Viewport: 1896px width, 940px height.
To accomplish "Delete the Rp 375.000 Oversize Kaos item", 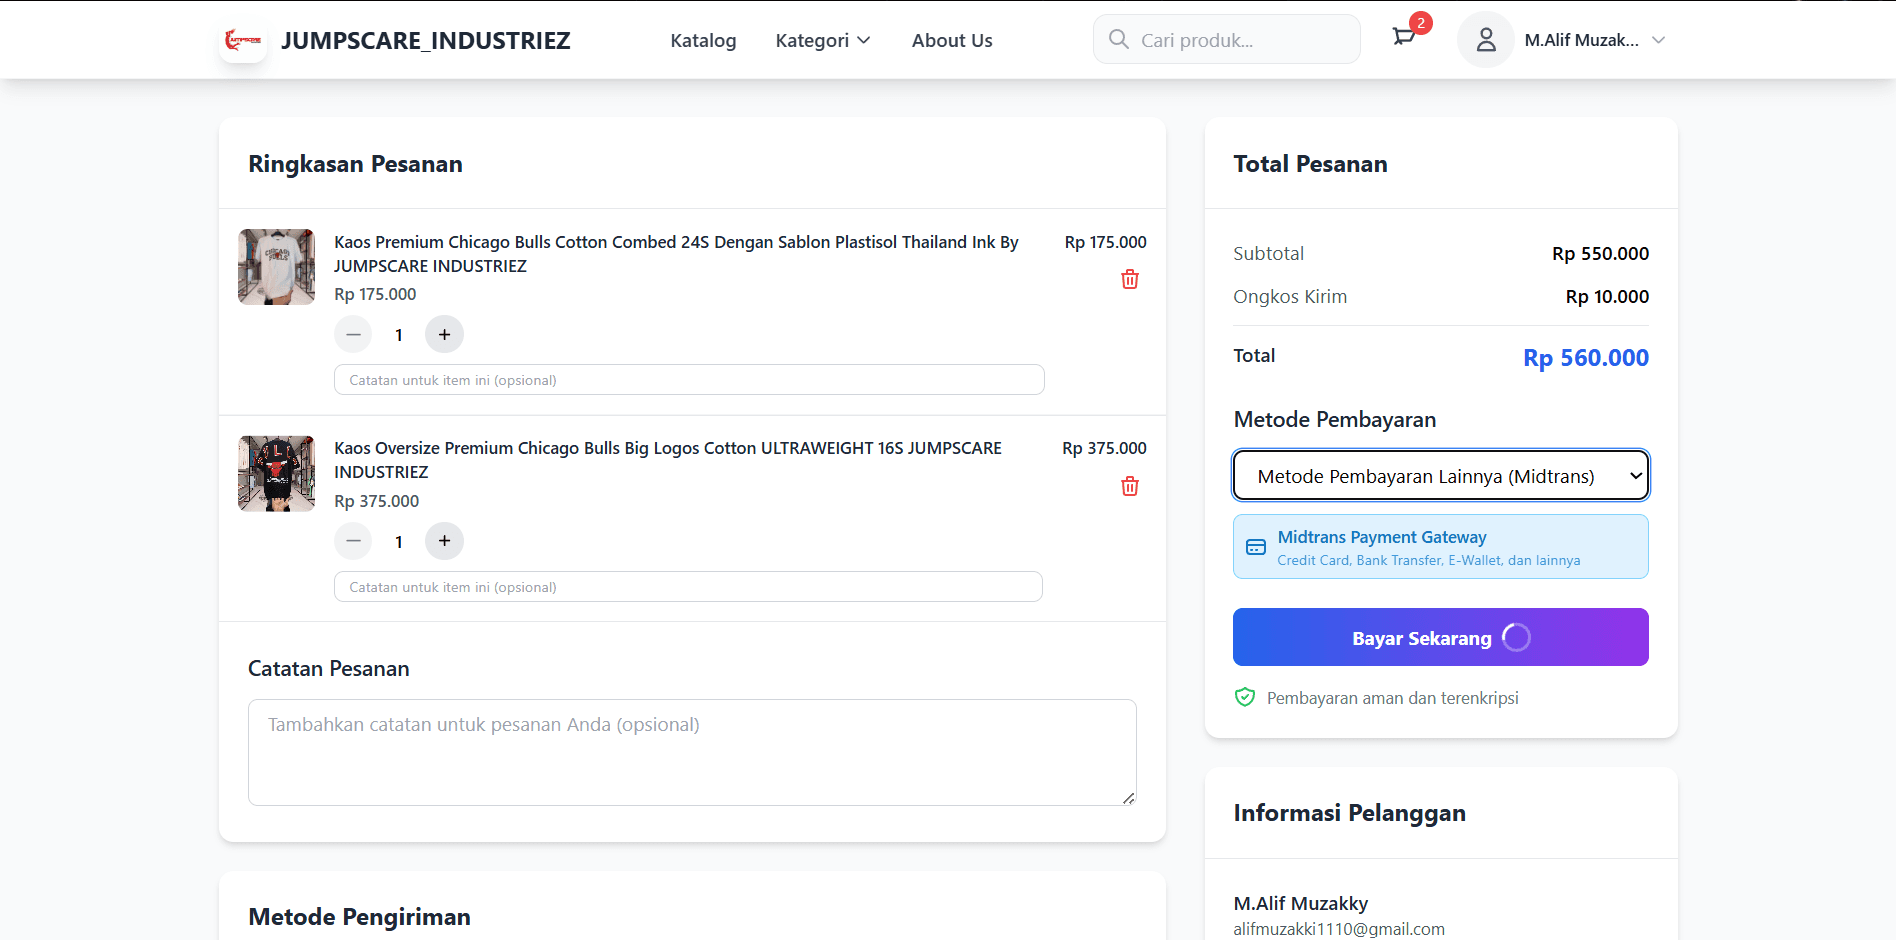I will point(1130,486).
